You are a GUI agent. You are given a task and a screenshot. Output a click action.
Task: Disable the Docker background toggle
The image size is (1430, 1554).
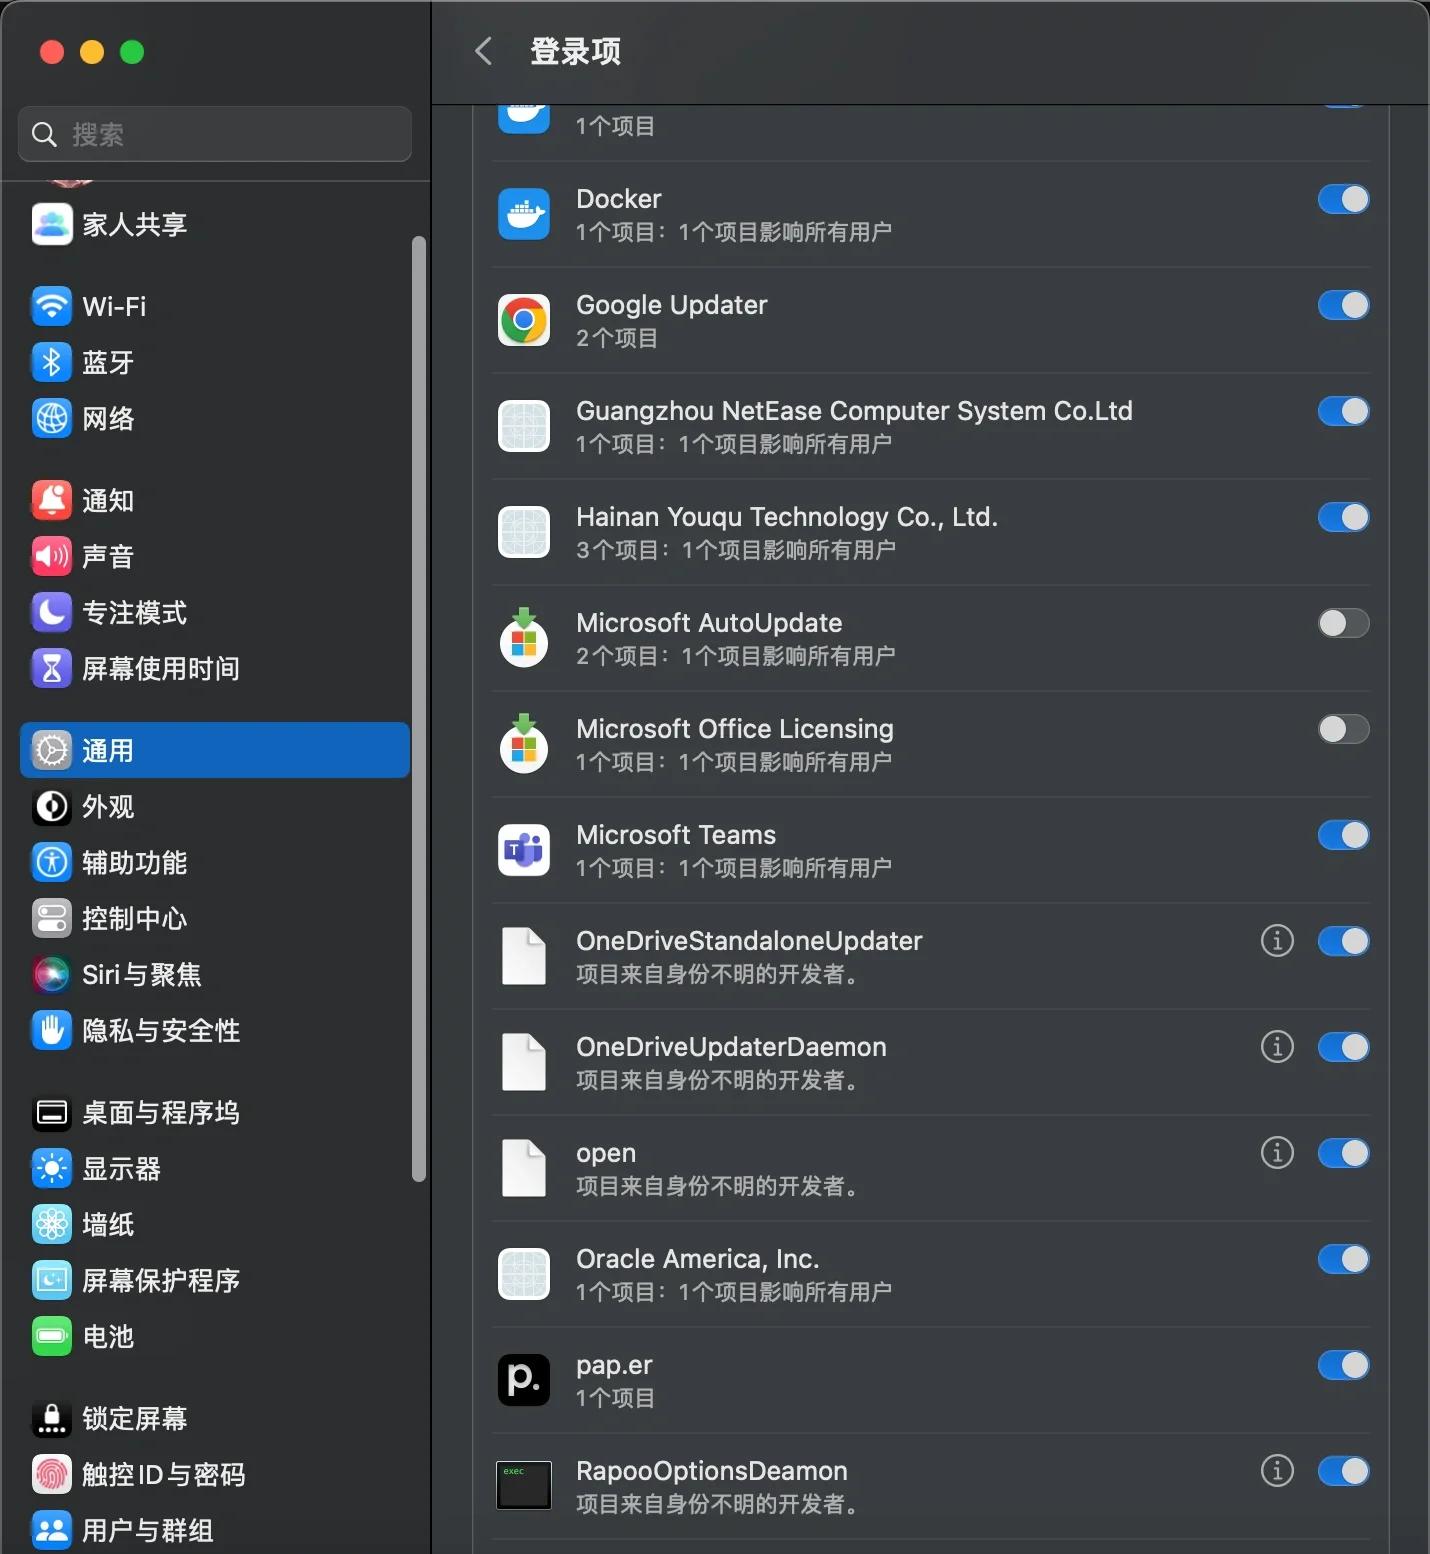pos(1343,199)
